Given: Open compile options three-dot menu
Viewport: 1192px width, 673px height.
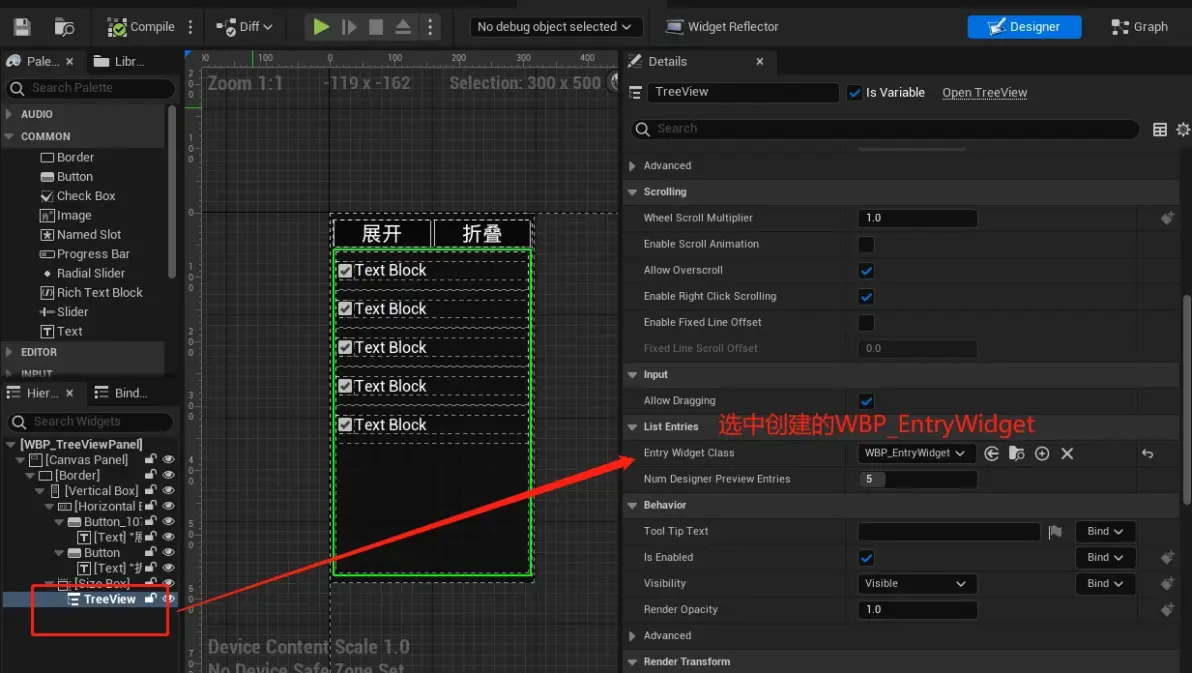Looking at the screenshot, I should point(191,27).
